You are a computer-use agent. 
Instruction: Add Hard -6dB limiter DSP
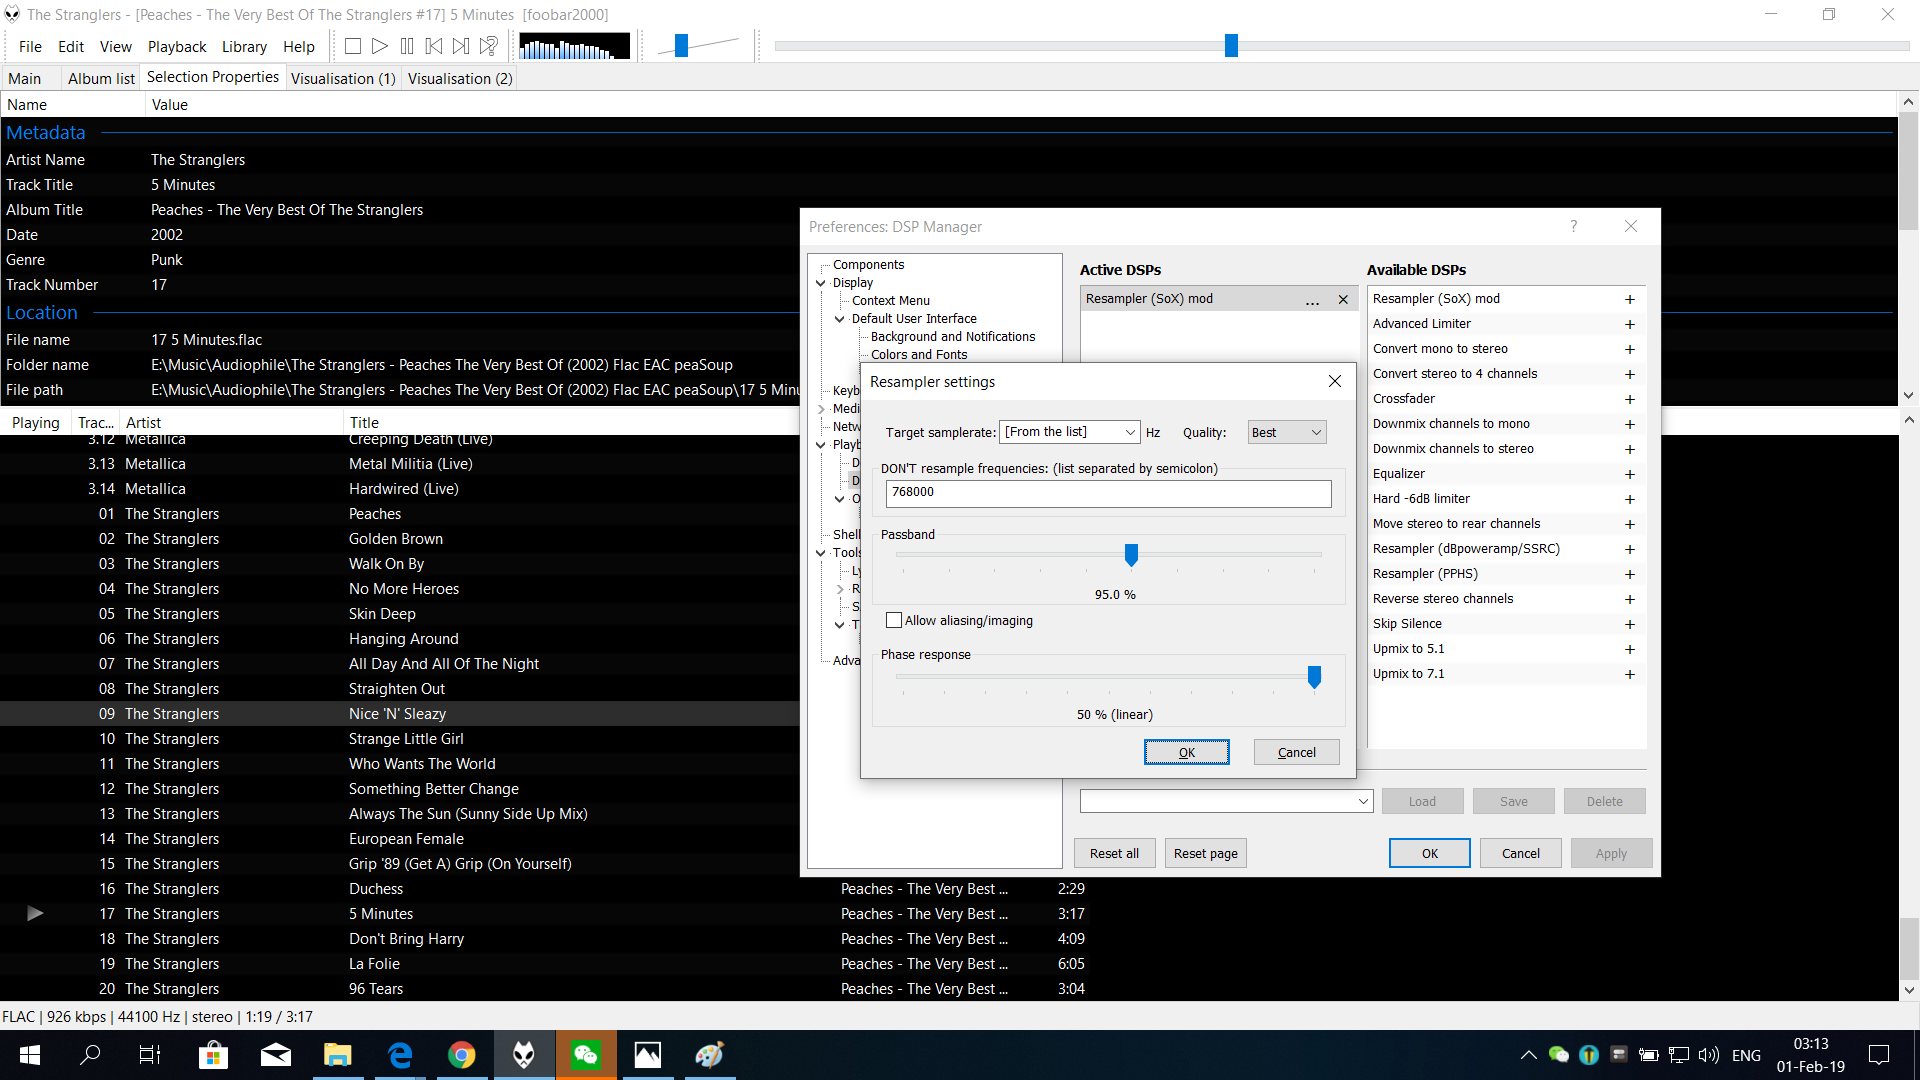tap(1629, 499)
